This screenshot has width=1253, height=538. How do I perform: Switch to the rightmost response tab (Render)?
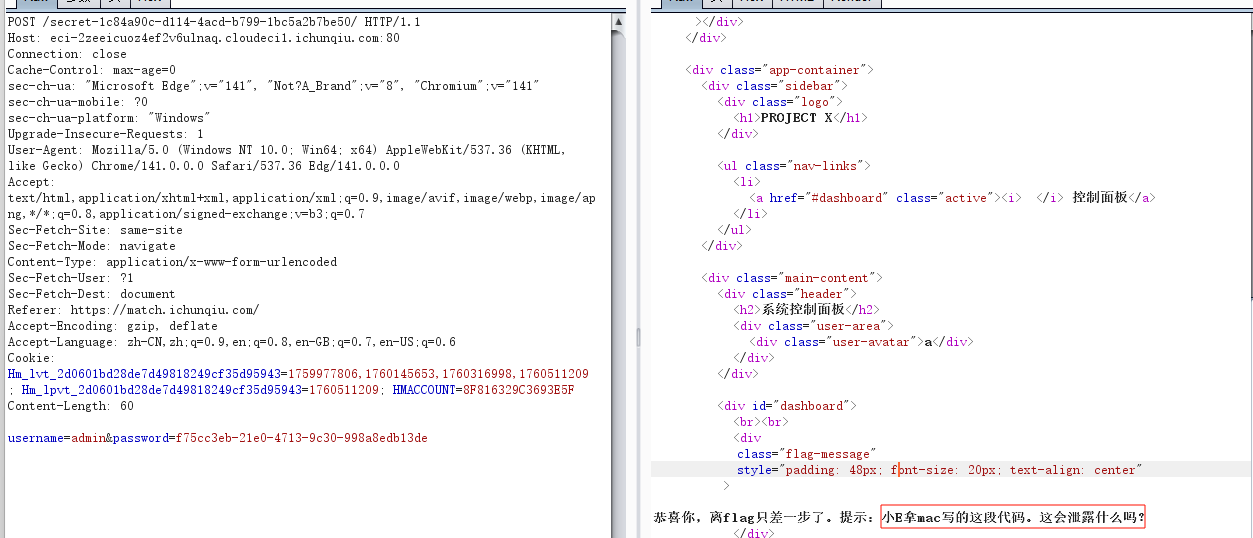(x=853, y=3)
